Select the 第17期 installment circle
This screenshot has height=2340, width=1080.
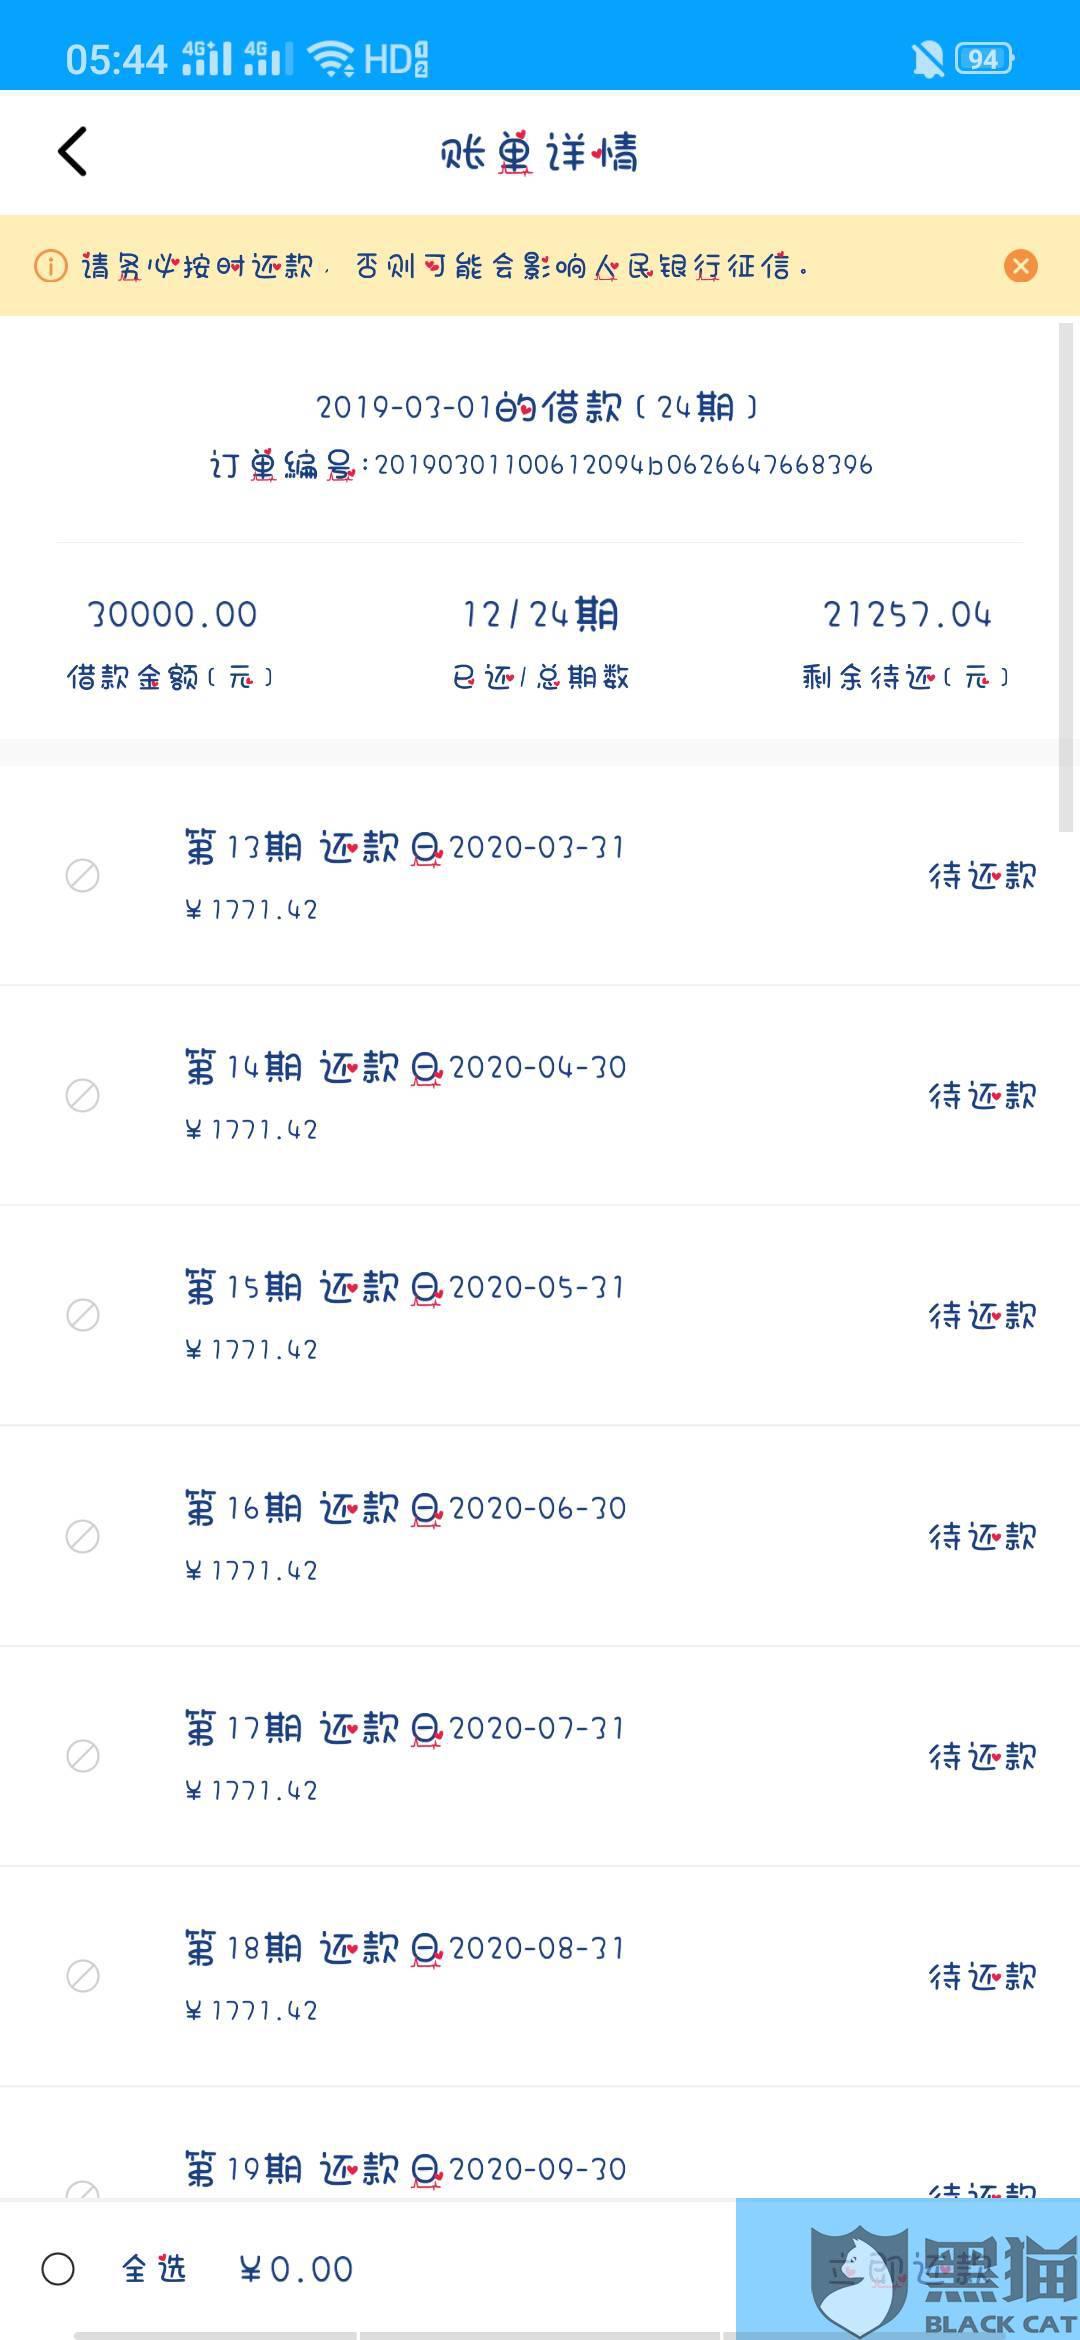[x=82, y=1756]
